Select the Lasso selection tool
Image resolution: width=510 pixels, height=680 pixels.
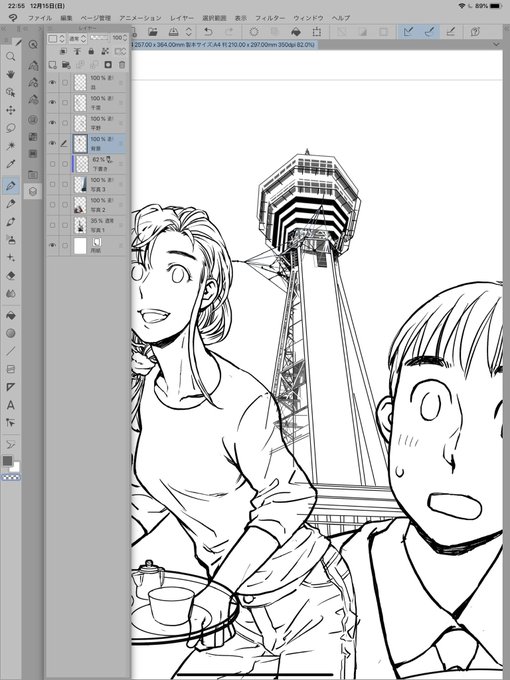[11, 128]
